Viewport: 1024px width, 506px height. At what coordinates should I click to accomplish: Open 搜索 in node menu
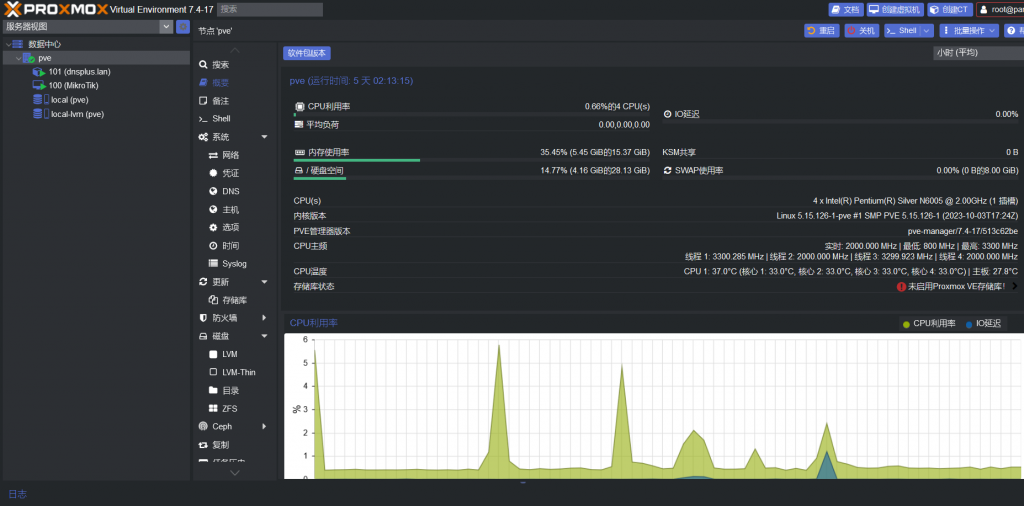220,65
